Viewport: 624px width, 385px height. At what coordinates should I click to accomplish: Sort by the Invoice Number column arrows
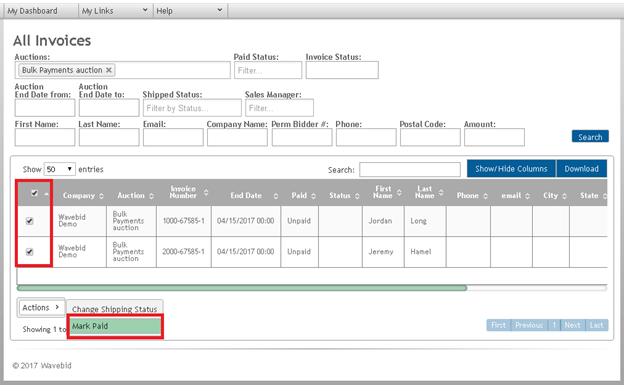[x=206, y=192]
